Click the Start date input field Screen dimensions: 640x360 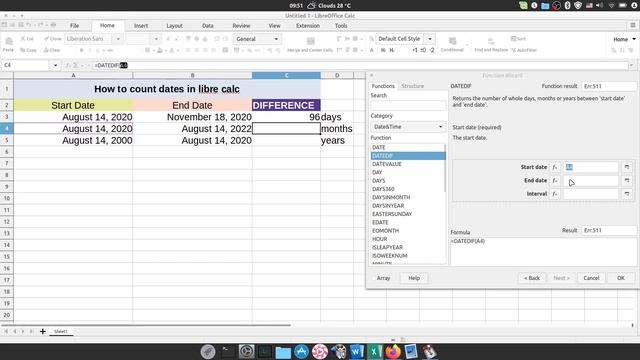click(591, 167)
